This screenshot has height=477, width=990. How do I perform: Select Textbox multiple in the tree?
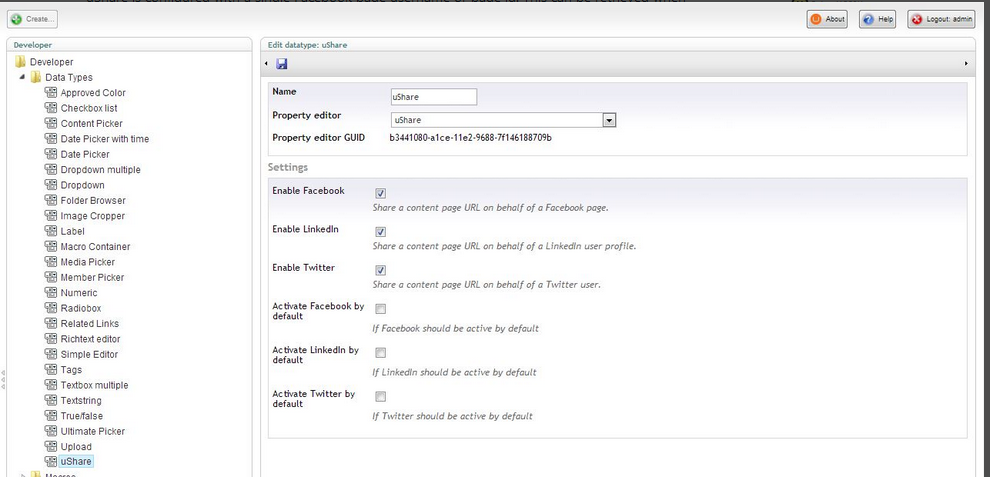(x=94, y=385)
